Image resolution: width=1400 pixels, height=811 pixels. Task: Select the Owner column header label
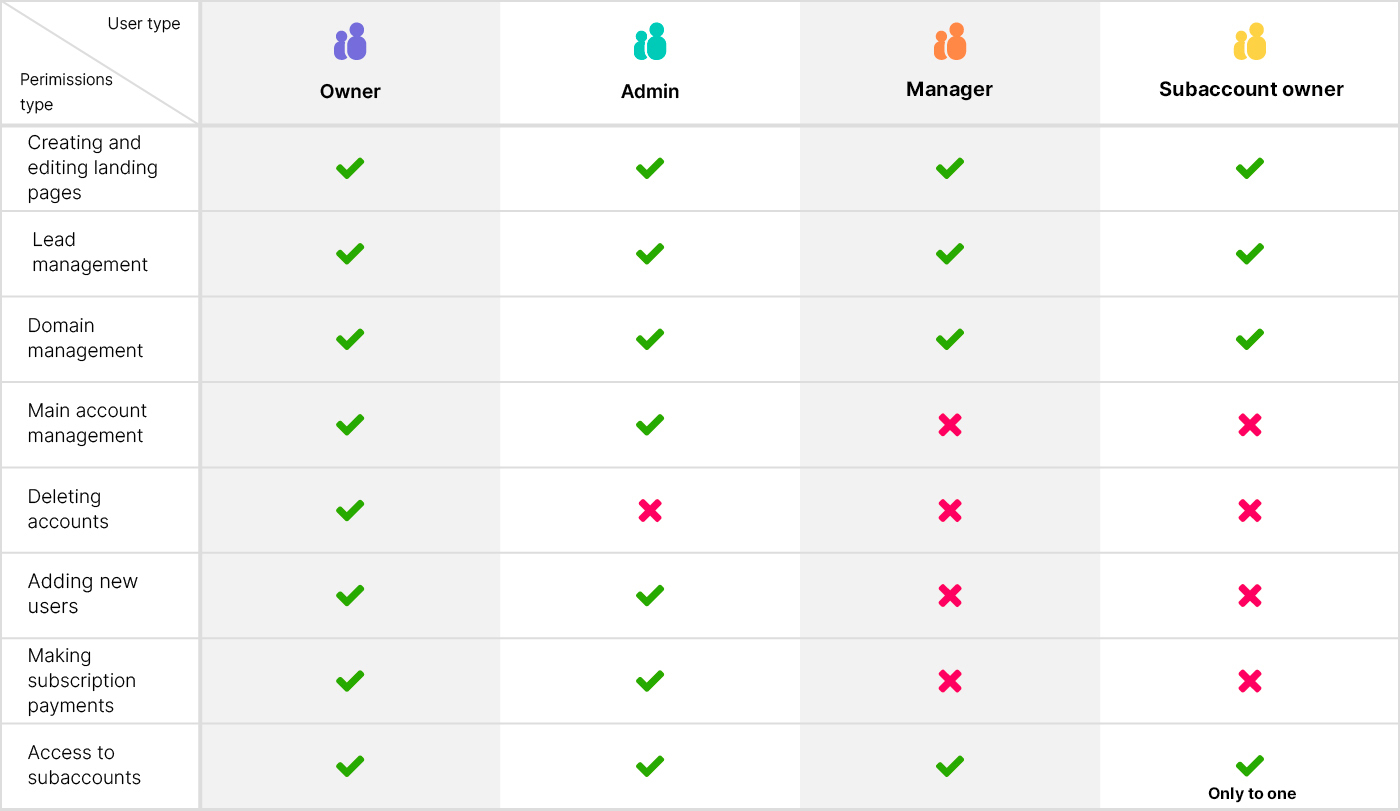(x=350, y=91)
